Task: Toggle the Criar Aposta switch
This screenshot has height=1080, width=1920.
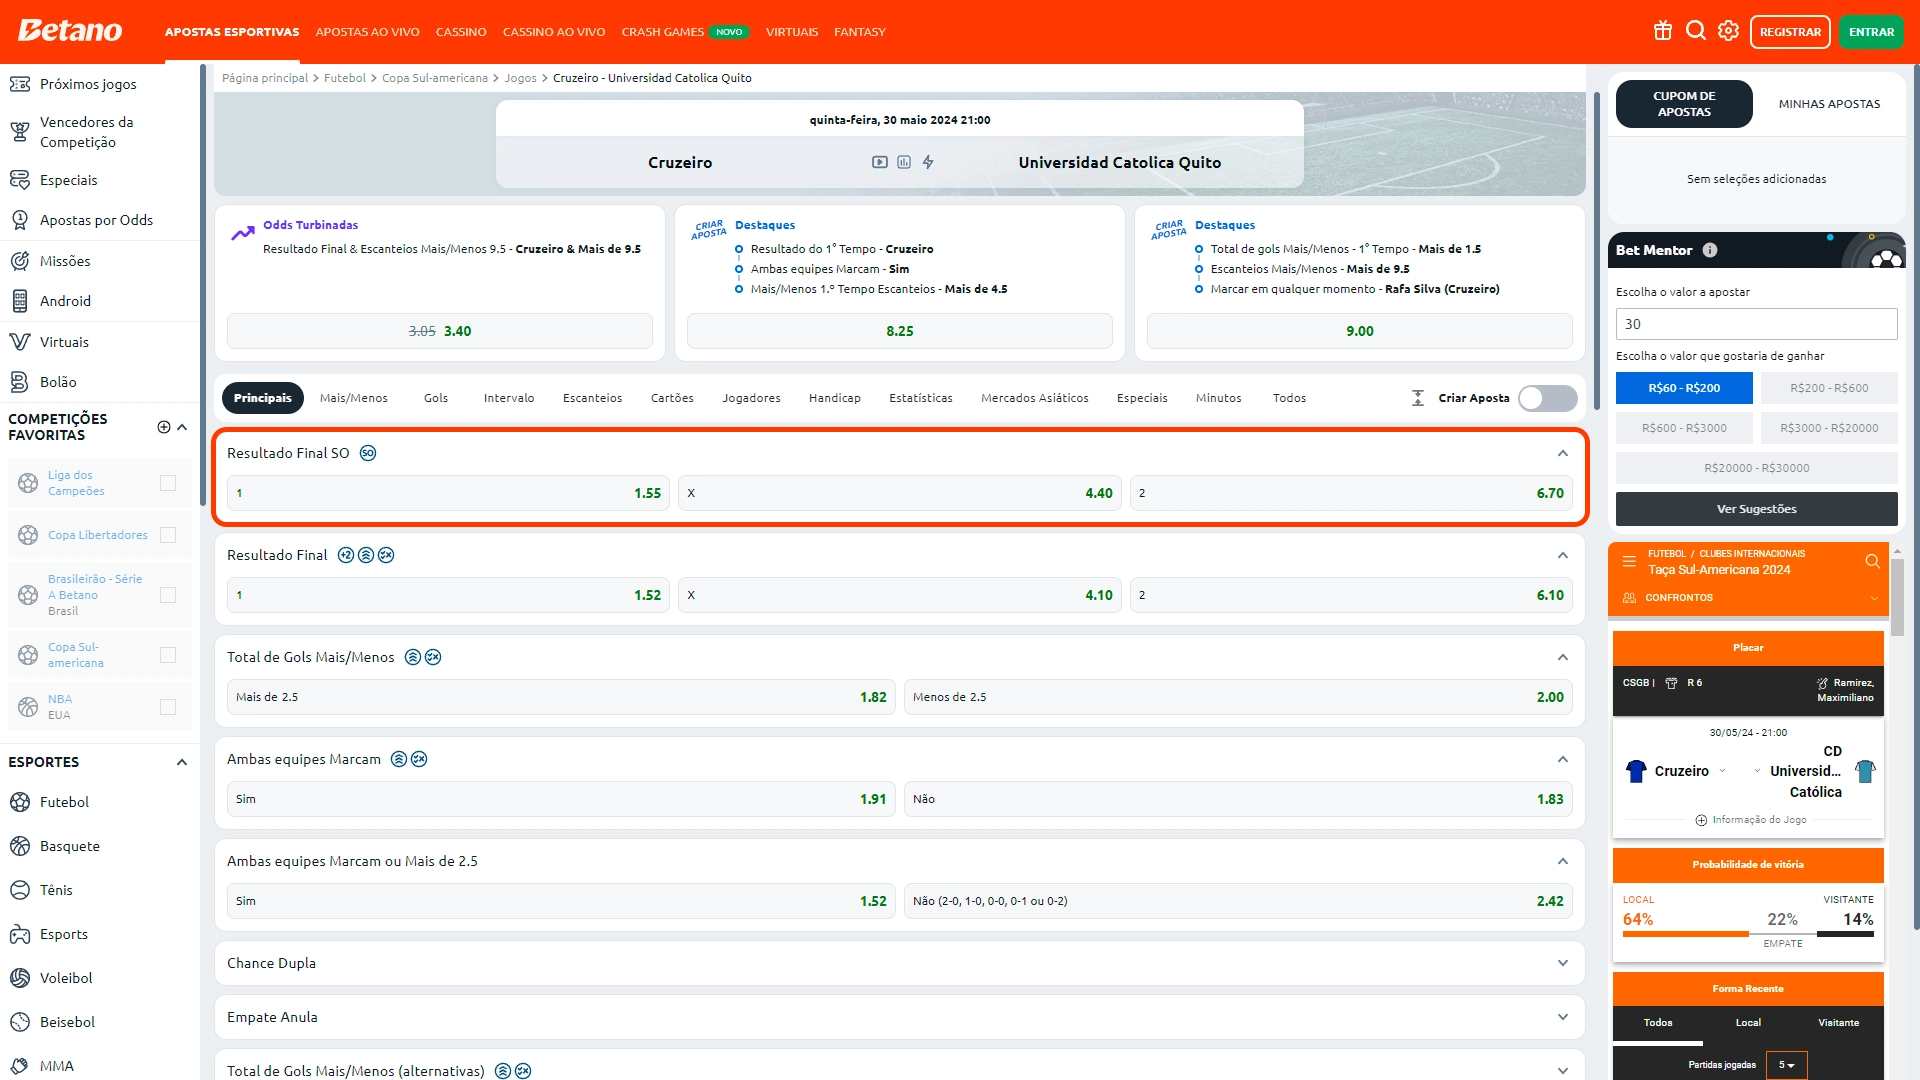Action: pyautogui.click(x=1547, y=398)
